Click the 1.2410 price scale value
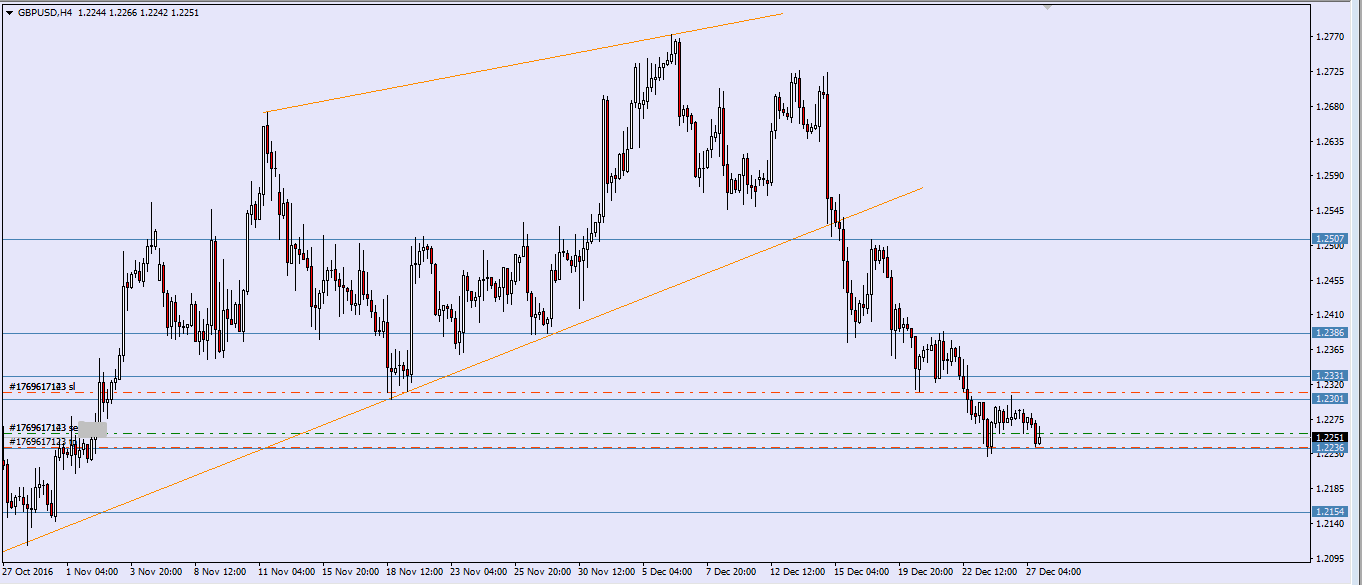The width and height of the screenshot is (1362, 585). click(1330, 315)
